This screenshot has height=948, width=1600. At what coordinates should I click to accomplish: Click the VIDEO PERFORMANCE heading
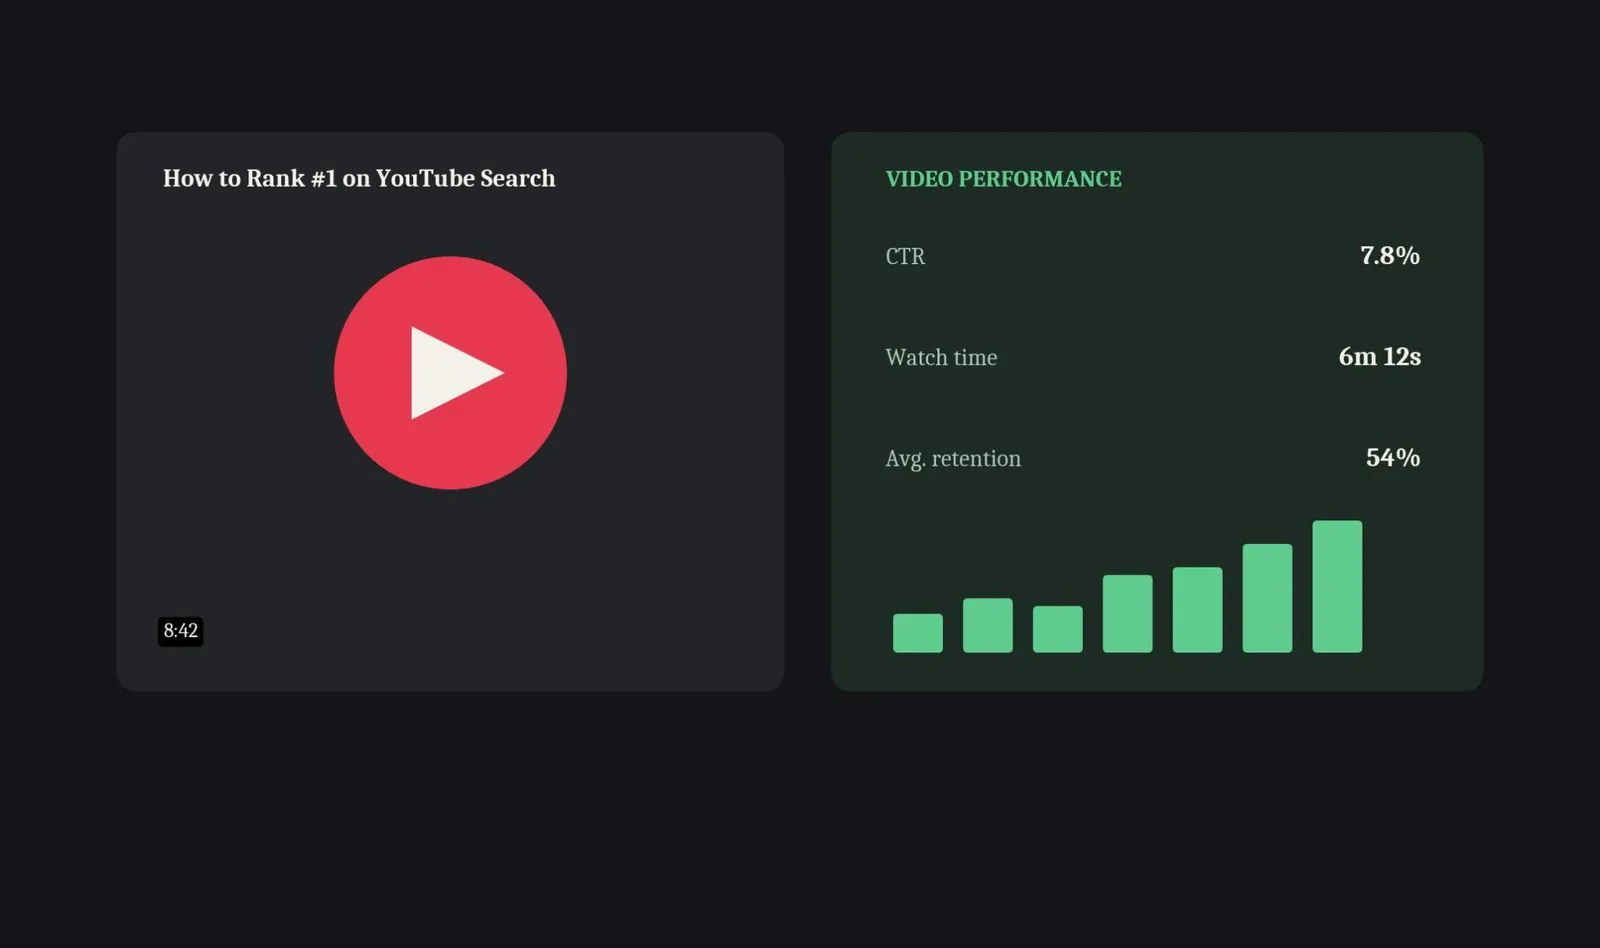[x=1003, y=179]
